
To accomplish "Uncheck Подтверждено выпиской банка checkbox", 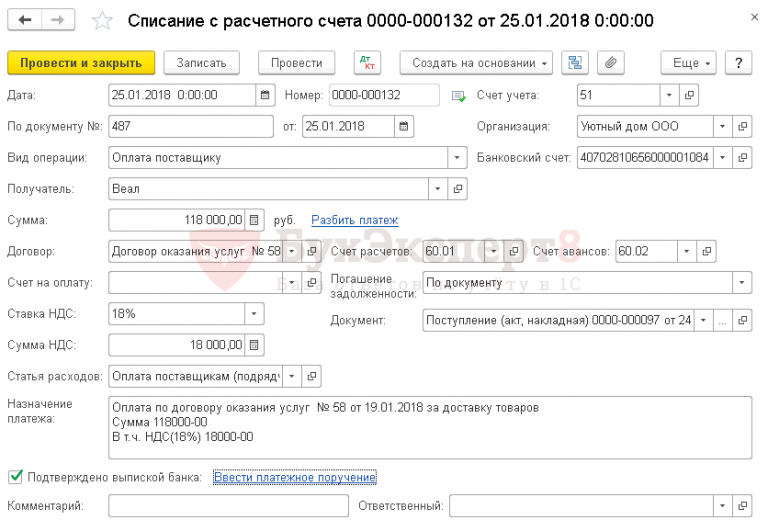I will click(x=16, y=476).
